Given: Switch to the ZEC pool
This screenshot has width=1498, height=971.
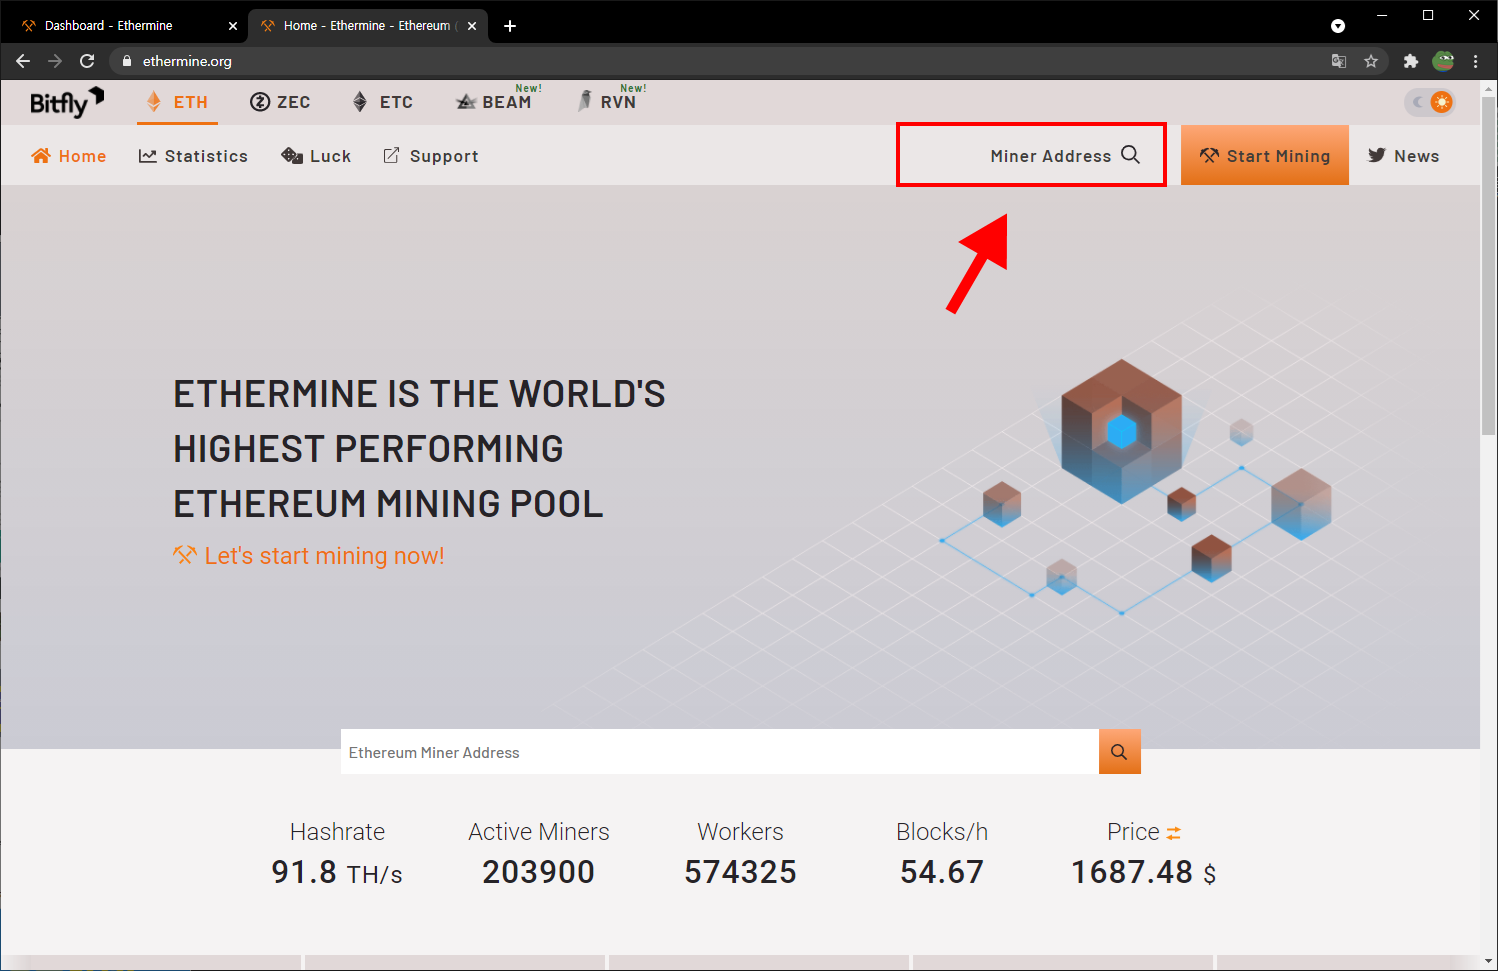Looking at the screenshot, I should [x=280, y=102].
